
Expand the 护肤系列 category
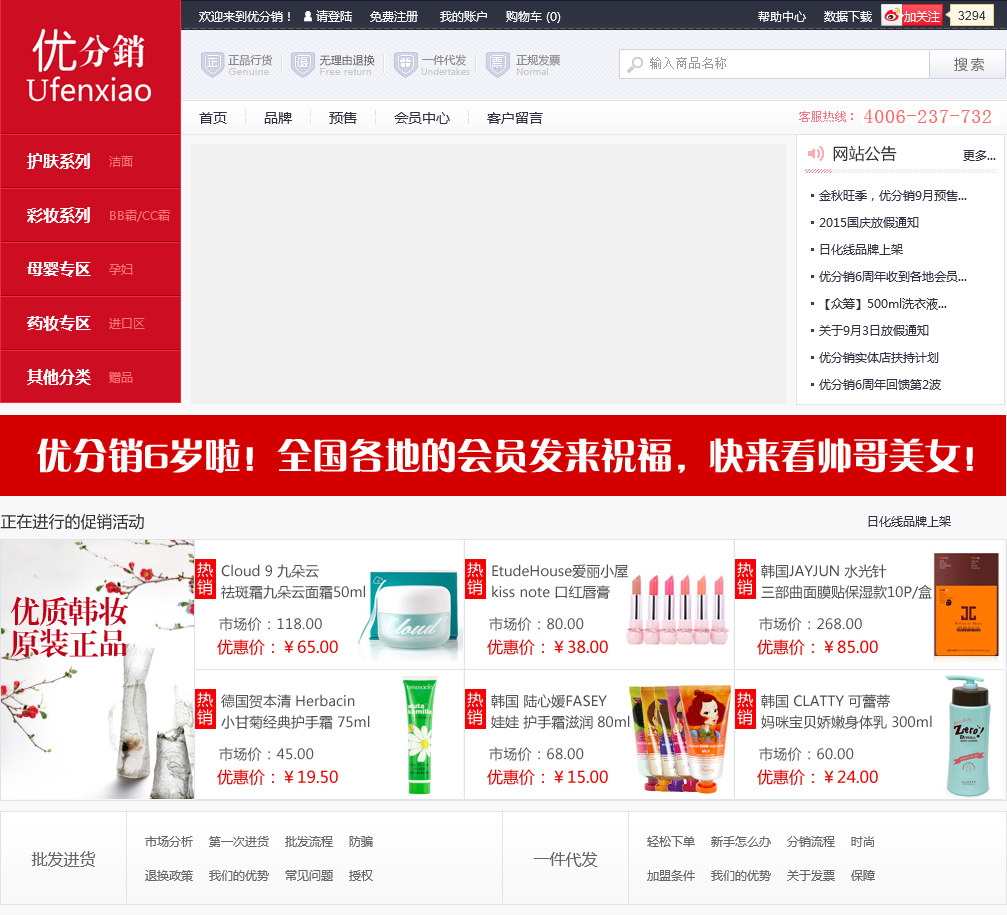coord(58,161)
